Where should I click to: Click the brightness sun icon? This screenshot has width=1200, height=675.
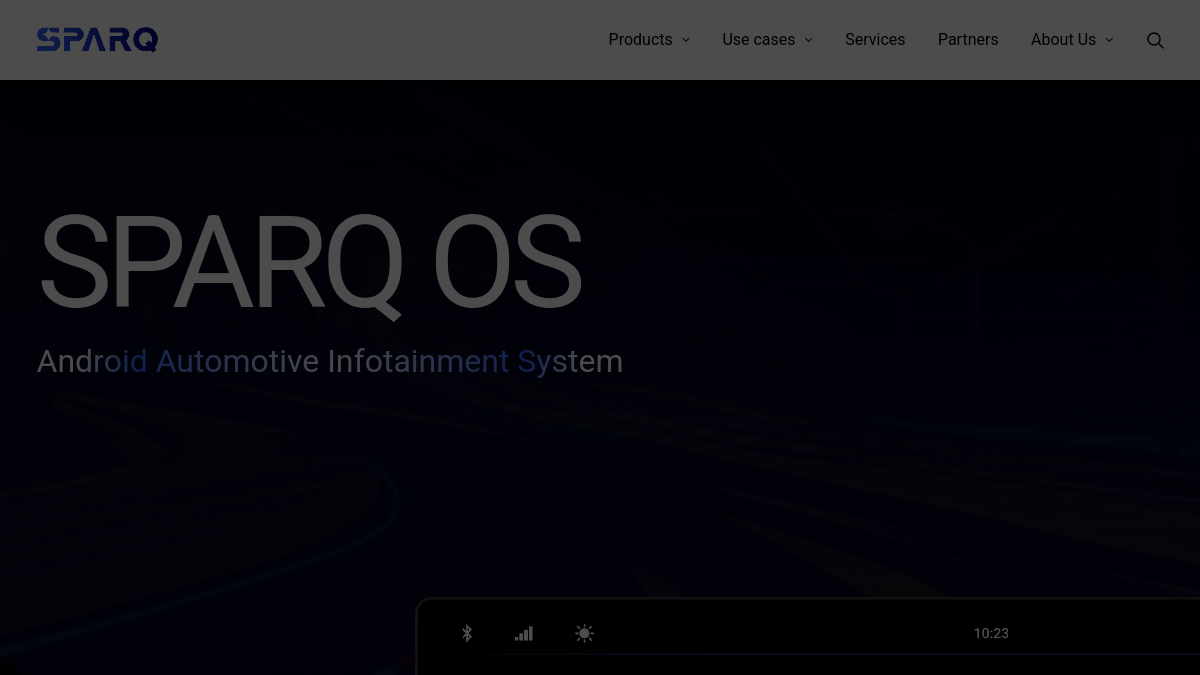[585, 633]
